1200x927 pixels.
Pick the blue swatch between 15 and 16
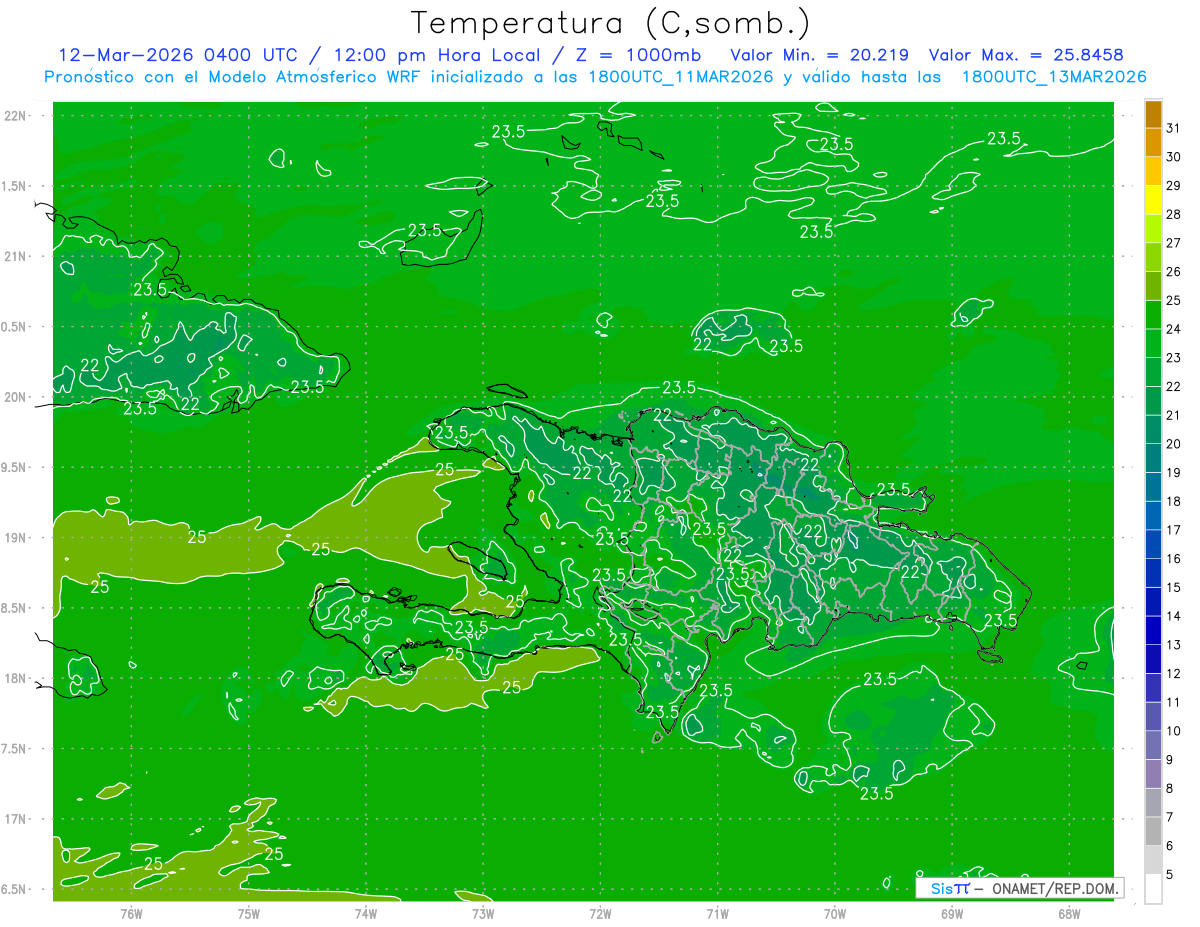click(1153, 573)
